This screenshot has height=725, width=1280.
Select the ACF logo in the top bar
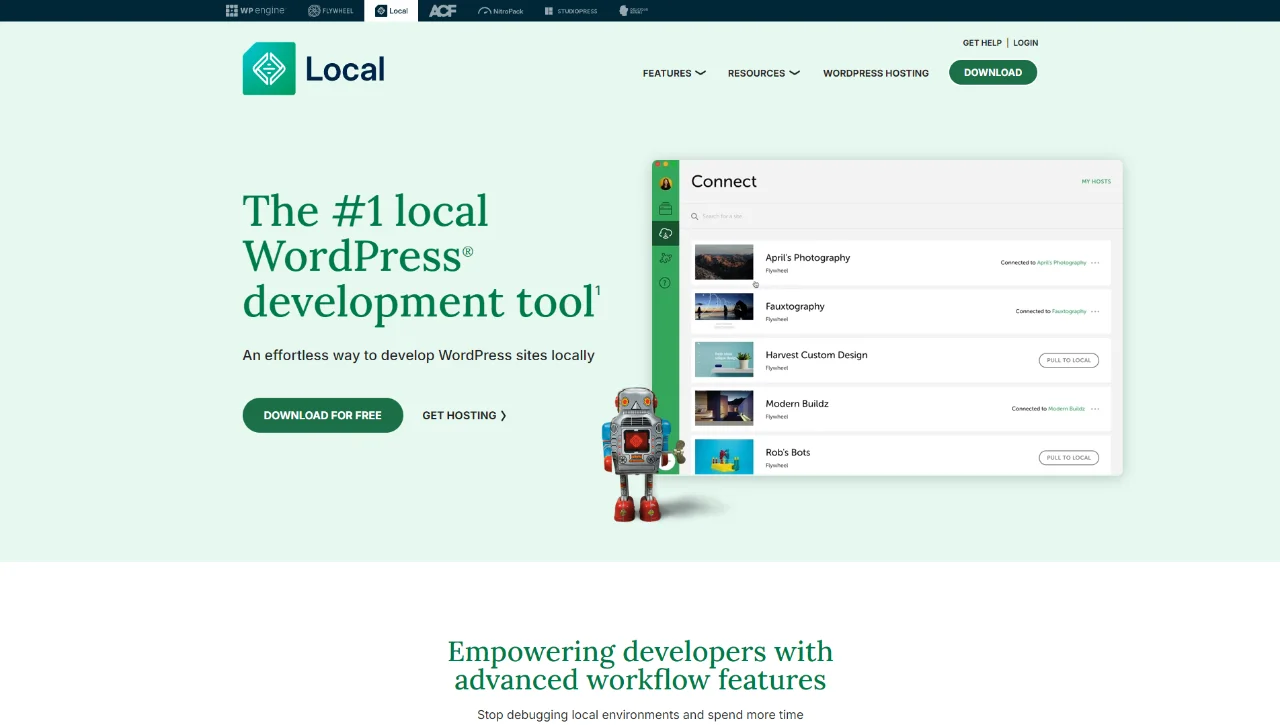pyautogui.click(x=442, y=10)
